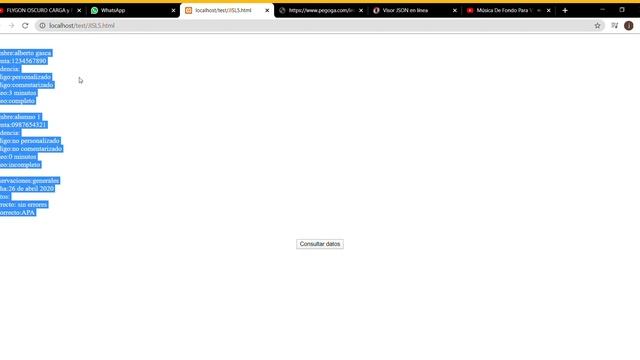
Task: Close the WhatsApp tab
Action: (173, 11)
